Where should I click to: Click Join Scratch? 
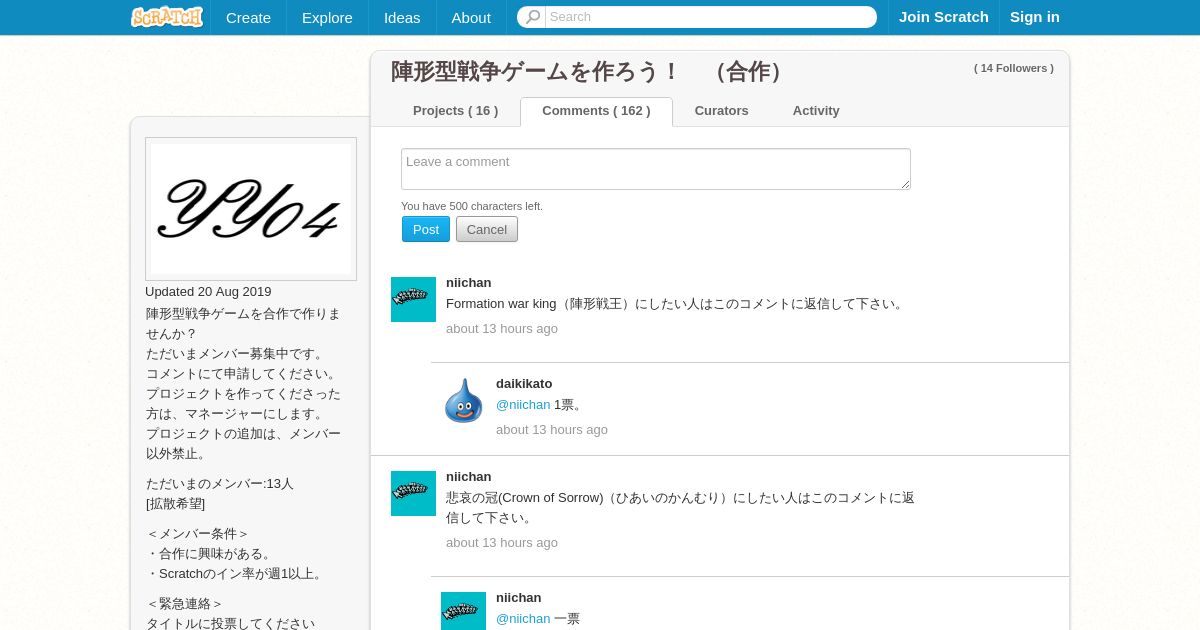pos(944,17)
